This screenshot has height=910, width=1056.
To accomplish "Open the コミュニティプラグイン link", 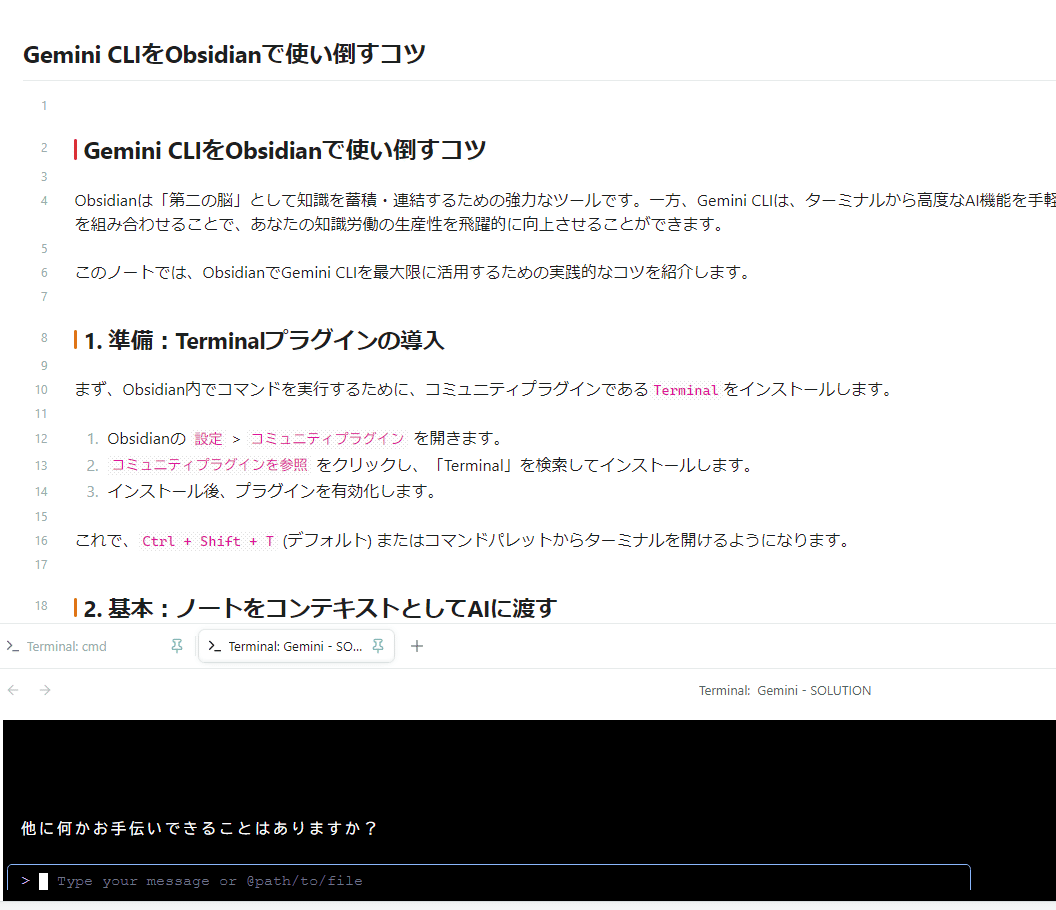I will point(327,438).
